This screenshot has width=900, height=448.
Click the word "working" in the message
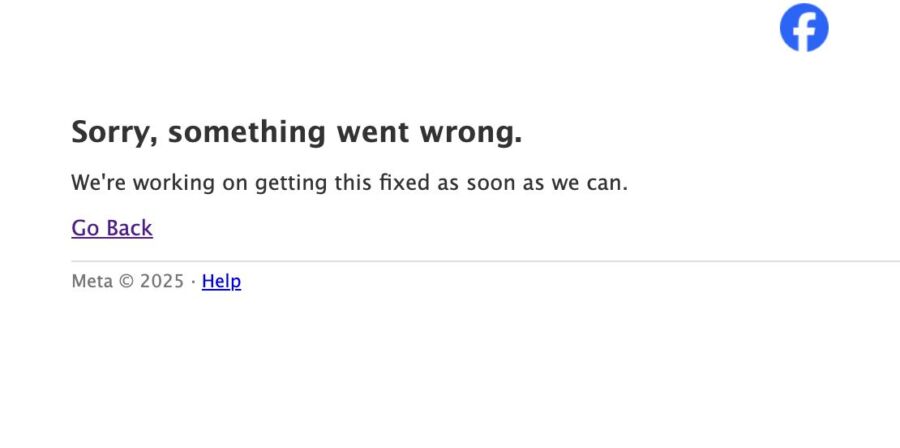[x=174, y=184]
